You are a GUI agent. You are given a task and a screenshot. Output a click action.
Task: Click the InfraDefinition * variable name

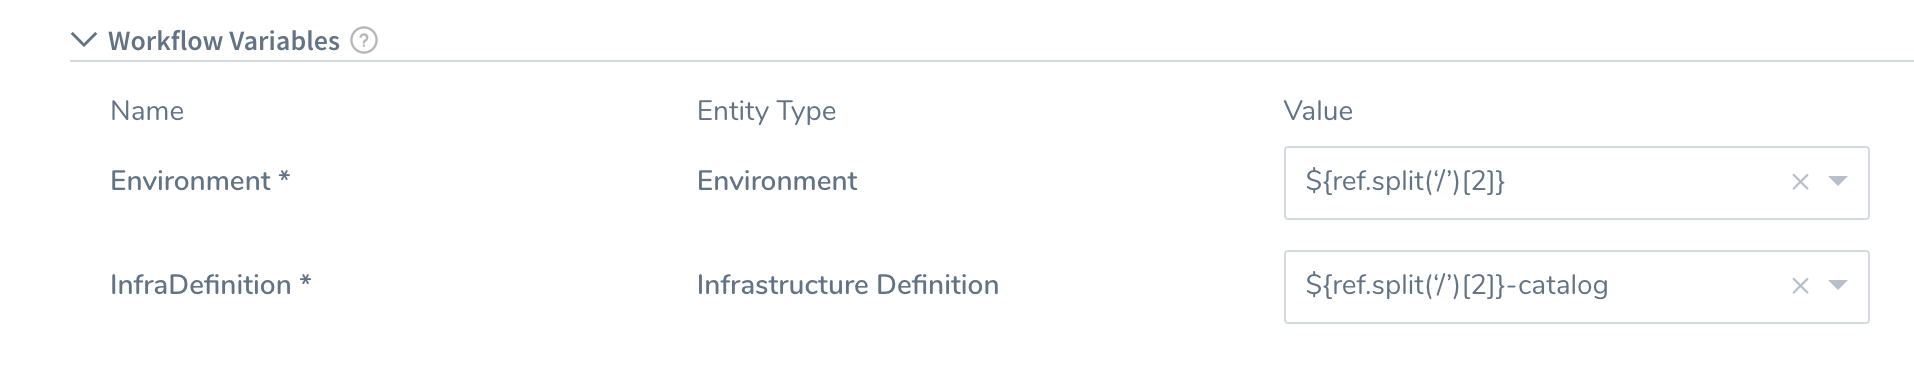(x=211, y=285)
